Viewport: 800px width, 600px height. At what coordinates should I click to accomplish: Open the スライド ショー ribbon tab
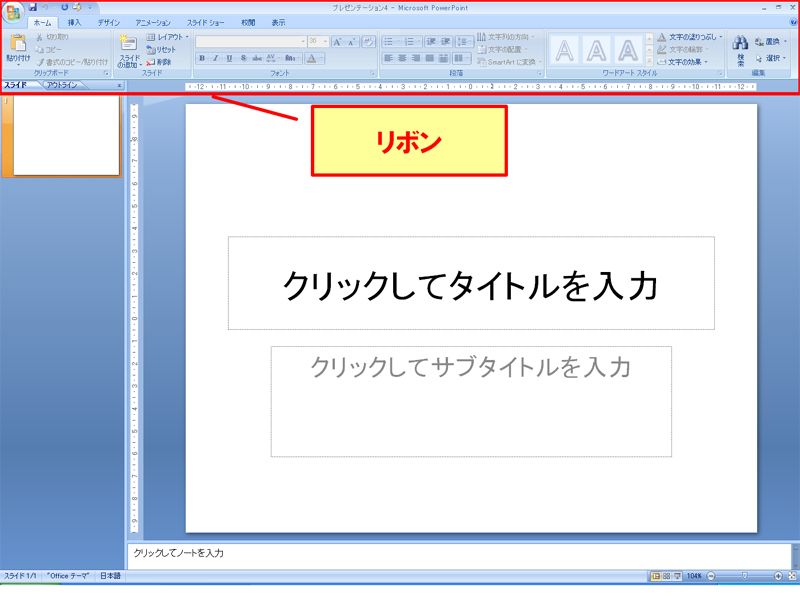pyautogui.click(x=206, y=22)
